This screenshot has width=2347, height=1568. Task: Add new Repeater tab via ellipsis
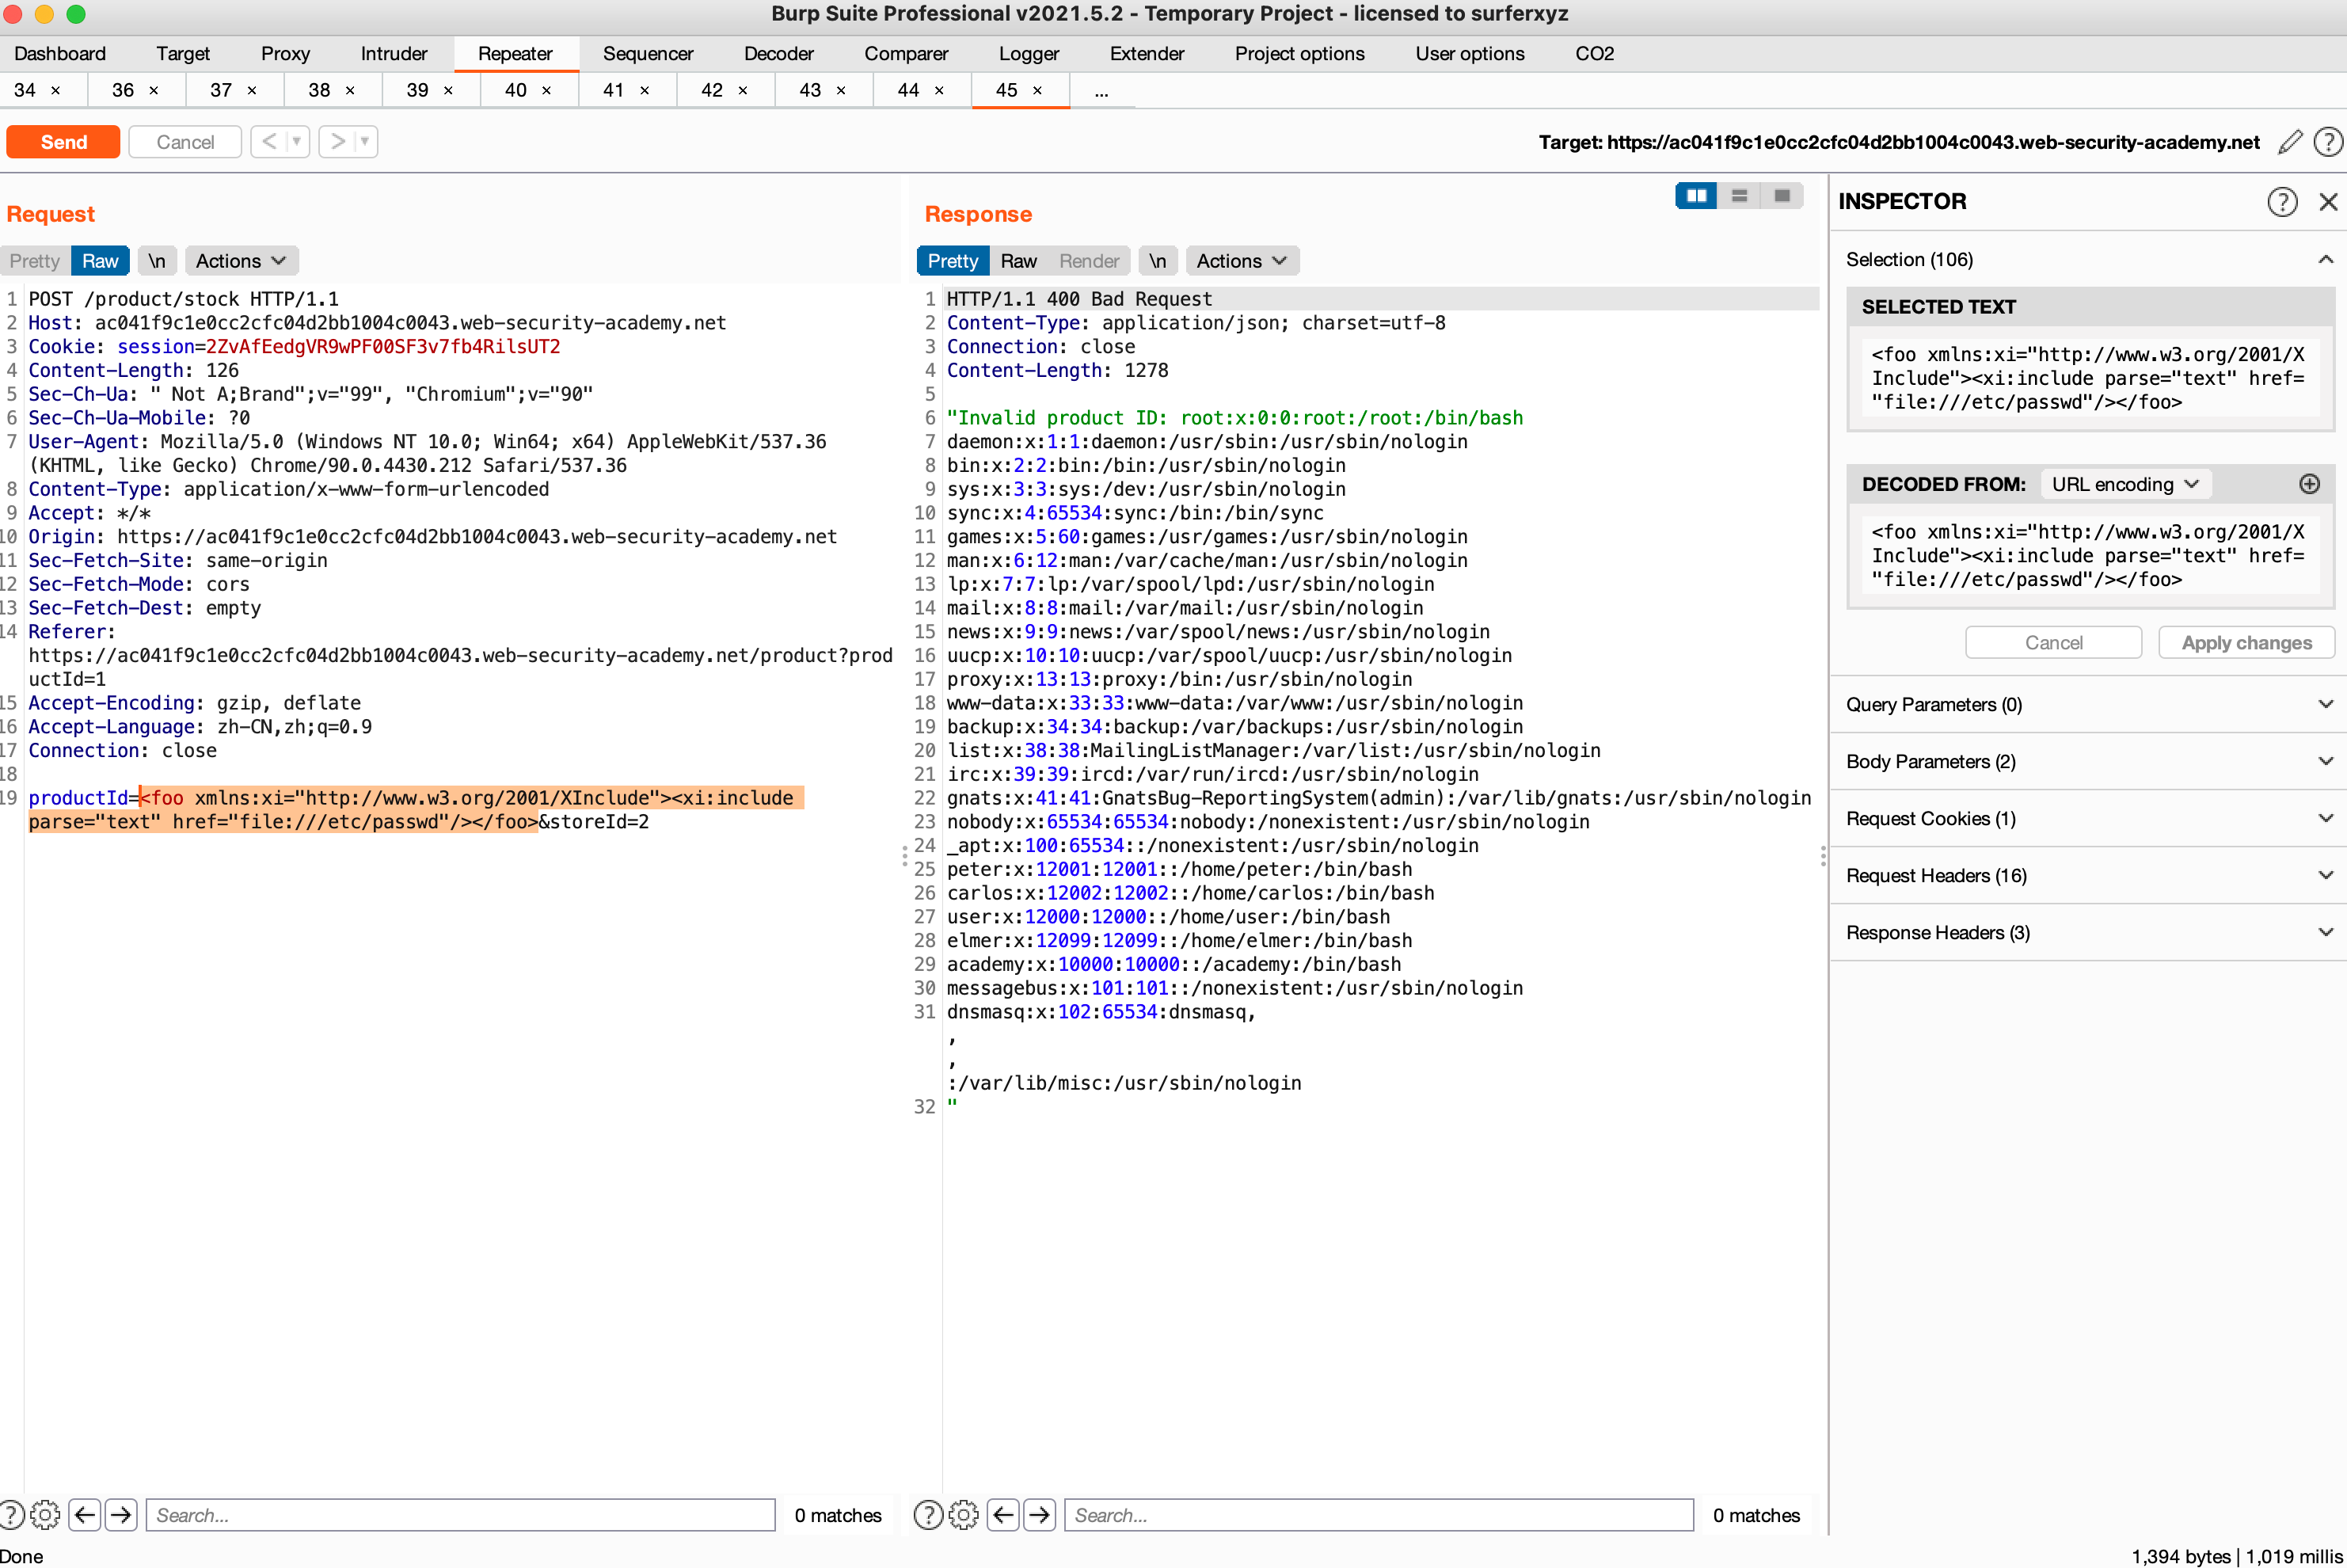pyautogui.click(x=1101, y=91)
